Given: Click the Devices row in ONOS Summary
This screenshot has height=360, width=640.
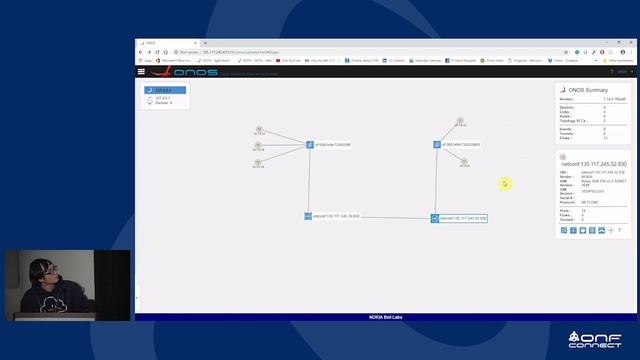Looking at the screenshot, I should point(593,107).
